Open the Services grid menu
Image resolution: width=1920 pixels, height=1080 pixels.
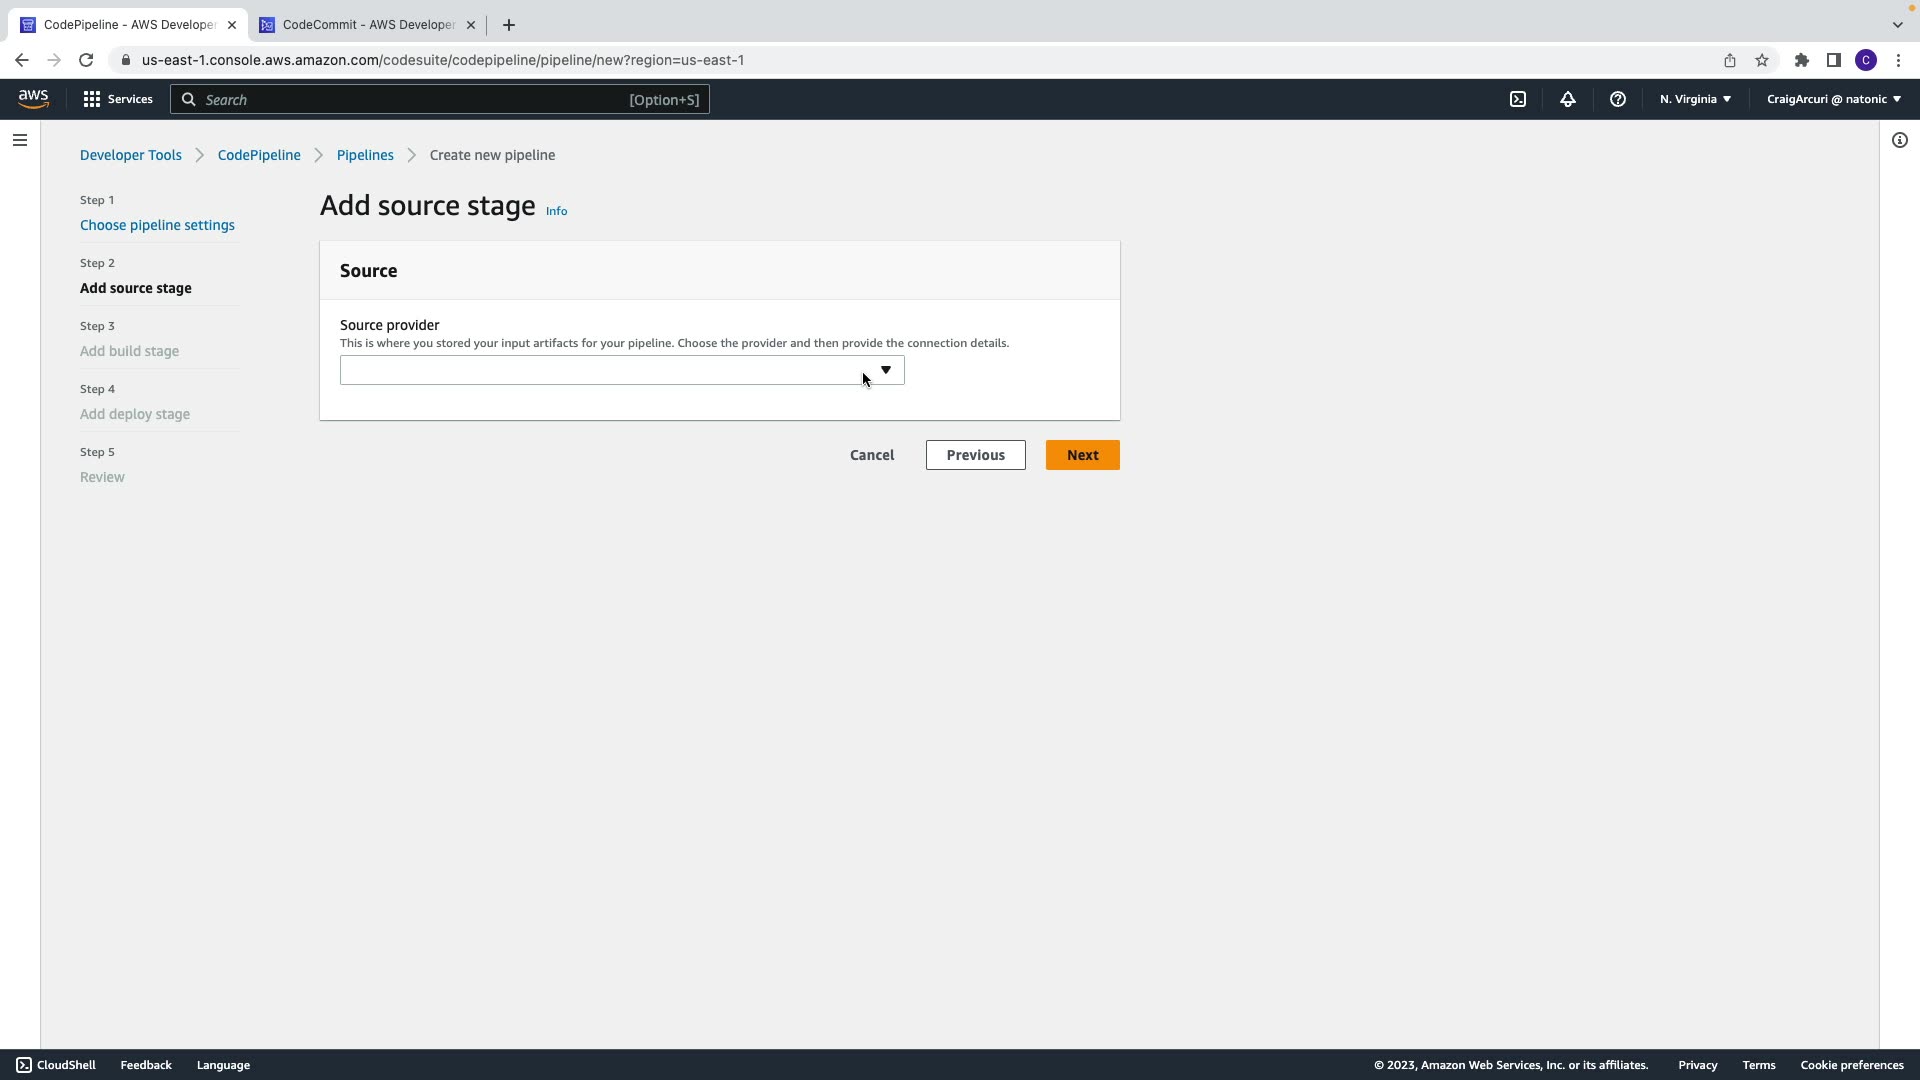118,99
